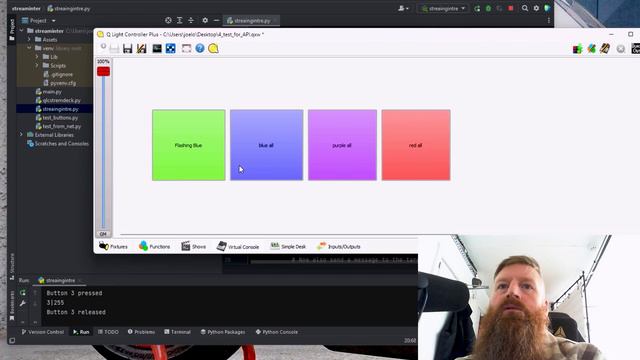Select test_buttons.py in the project tree

click(56, 118)
